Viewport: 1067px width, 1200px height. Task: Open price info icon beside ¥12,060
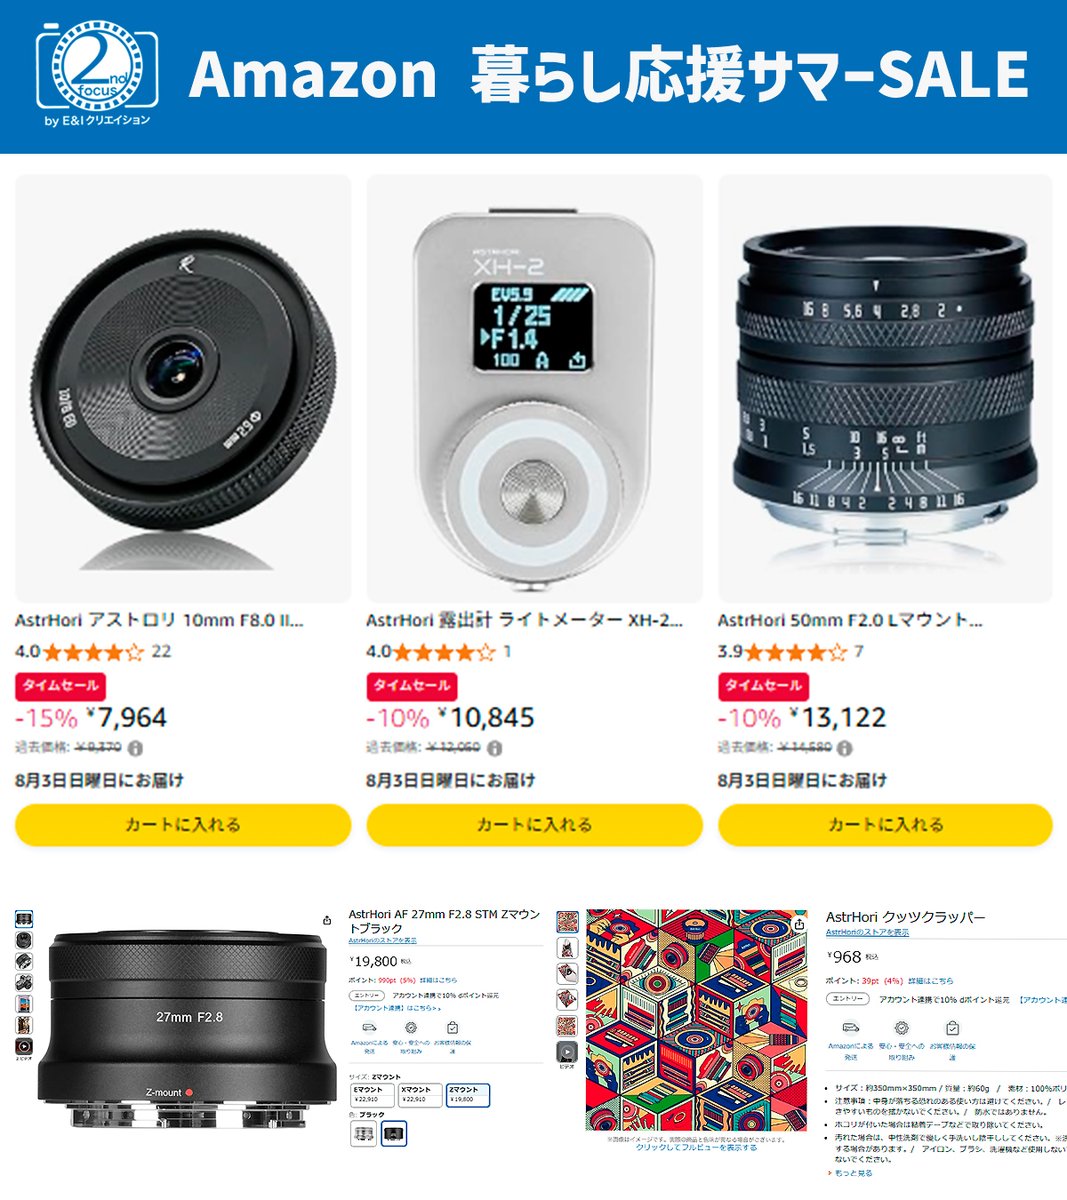click(x=494, y=748)
